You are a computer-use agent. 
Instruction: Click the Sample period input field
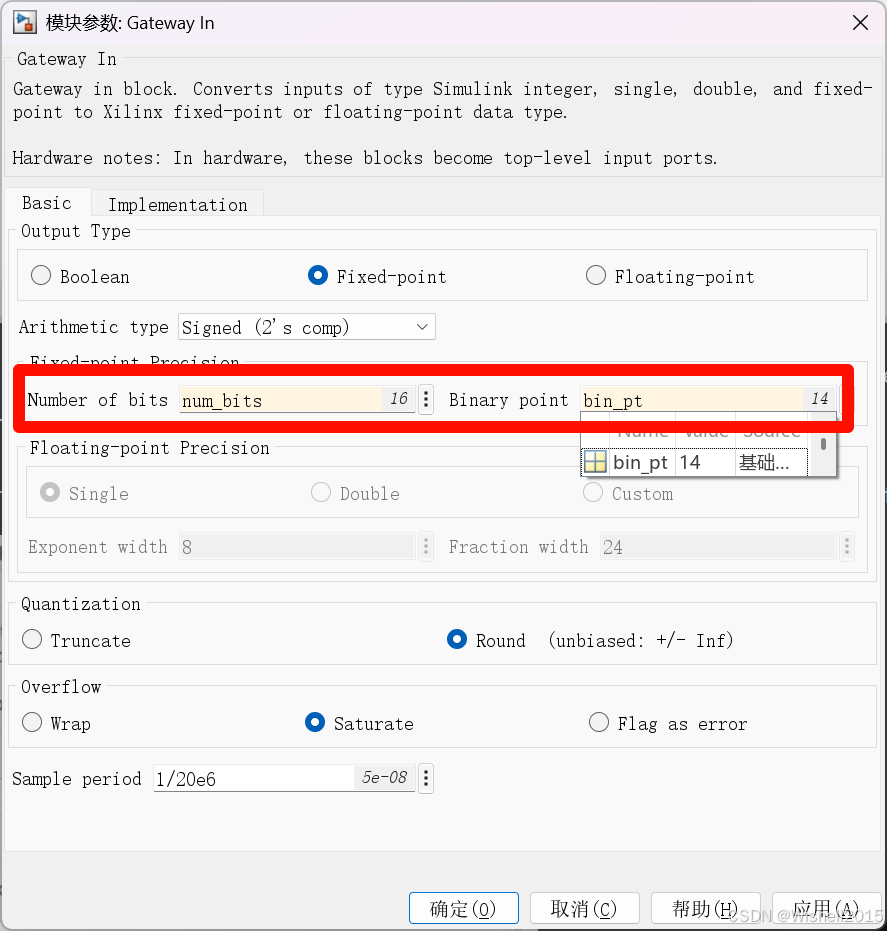284,778
